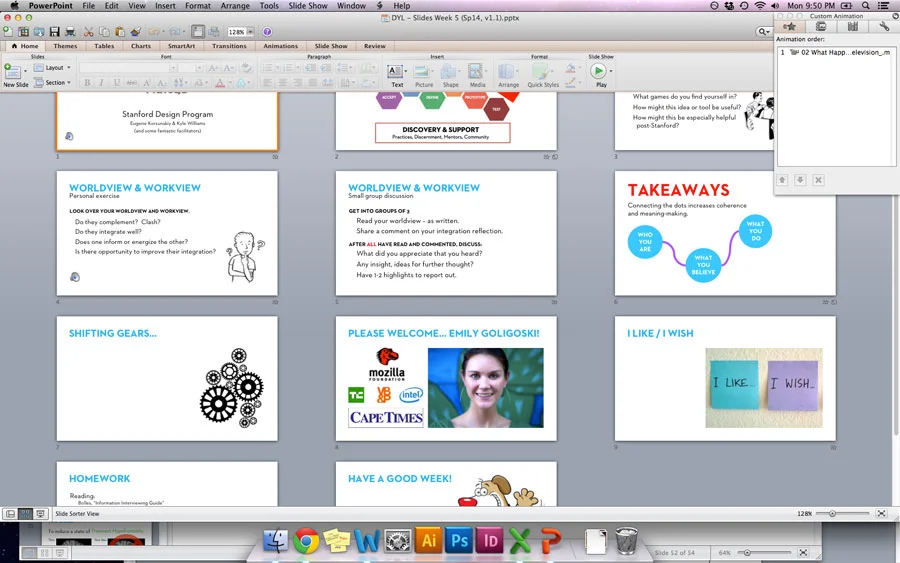Adjust the zoom slider in the status bar

click(832, 514)
